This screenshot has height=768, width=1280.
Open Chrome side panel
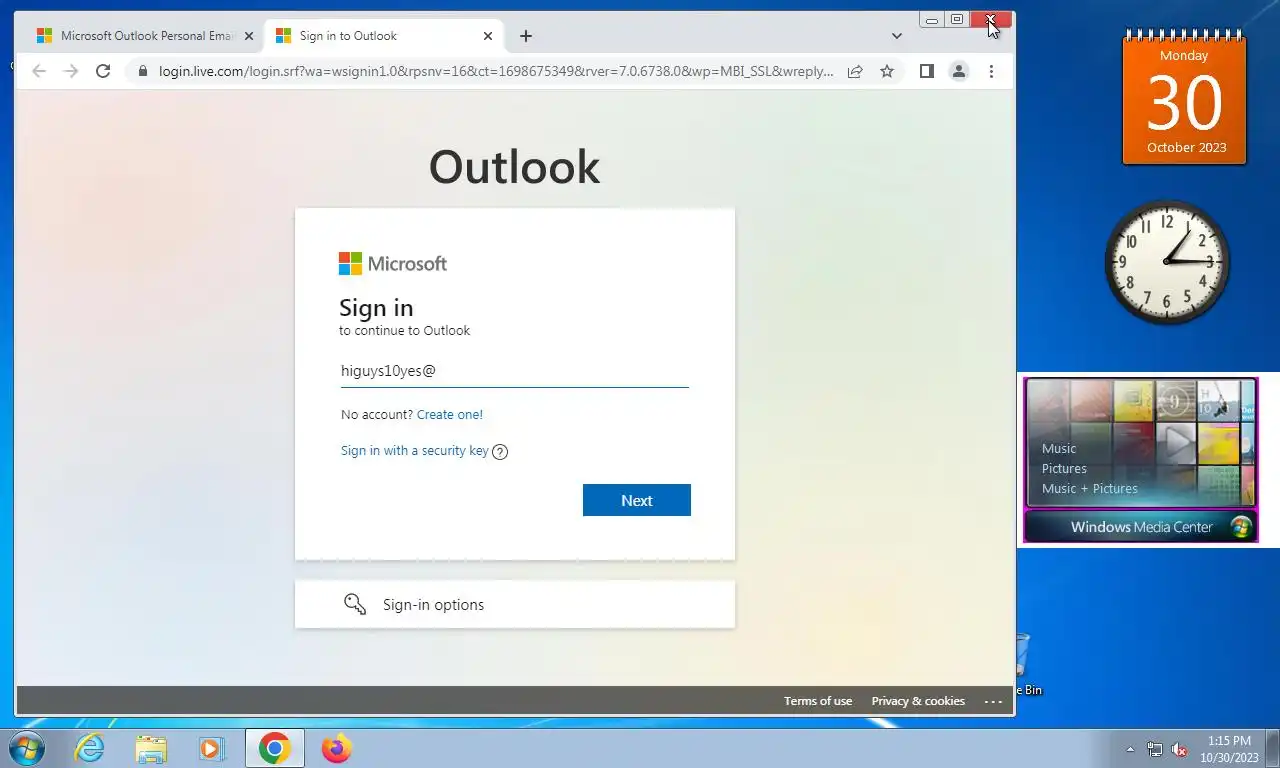927,71
